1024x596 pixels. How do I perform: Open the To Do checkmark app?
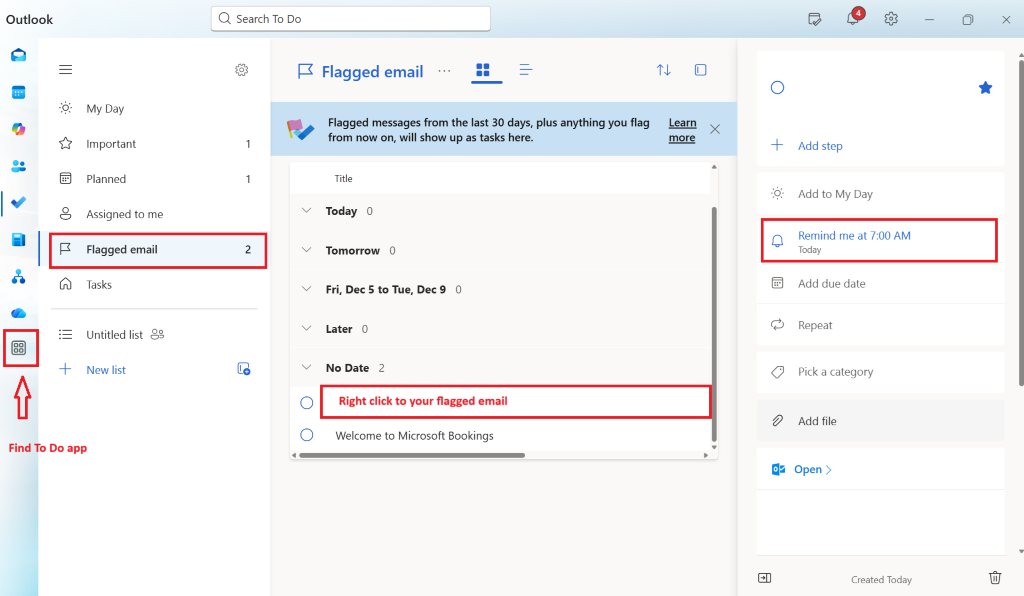pyautogui.click(x=18, y=202)
